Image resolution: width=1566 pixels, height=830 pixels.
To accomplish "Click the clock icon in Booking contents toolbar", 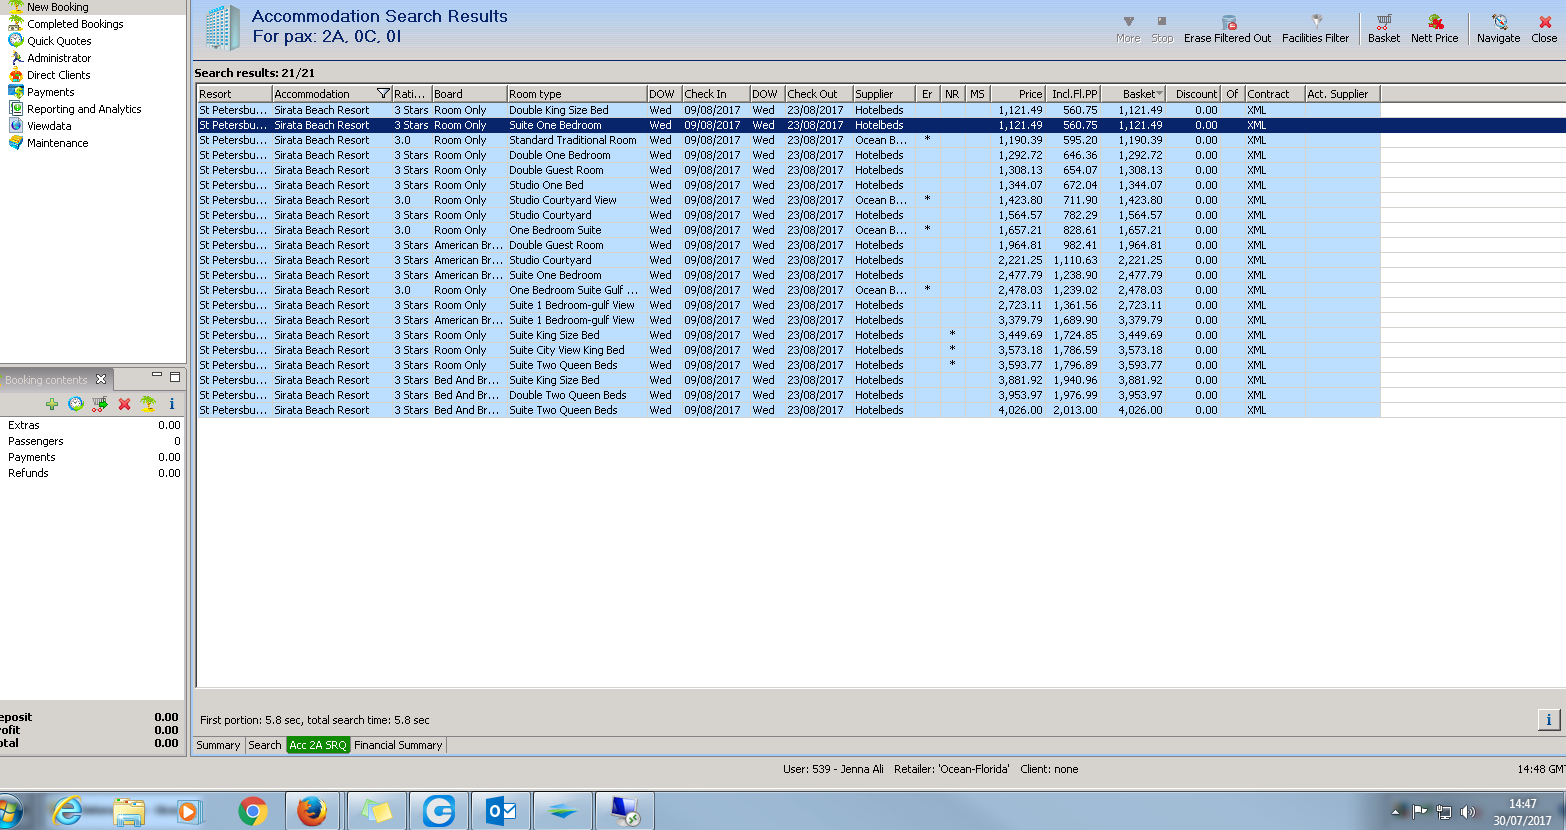I will pyautogui.click(x=76, y=404).
